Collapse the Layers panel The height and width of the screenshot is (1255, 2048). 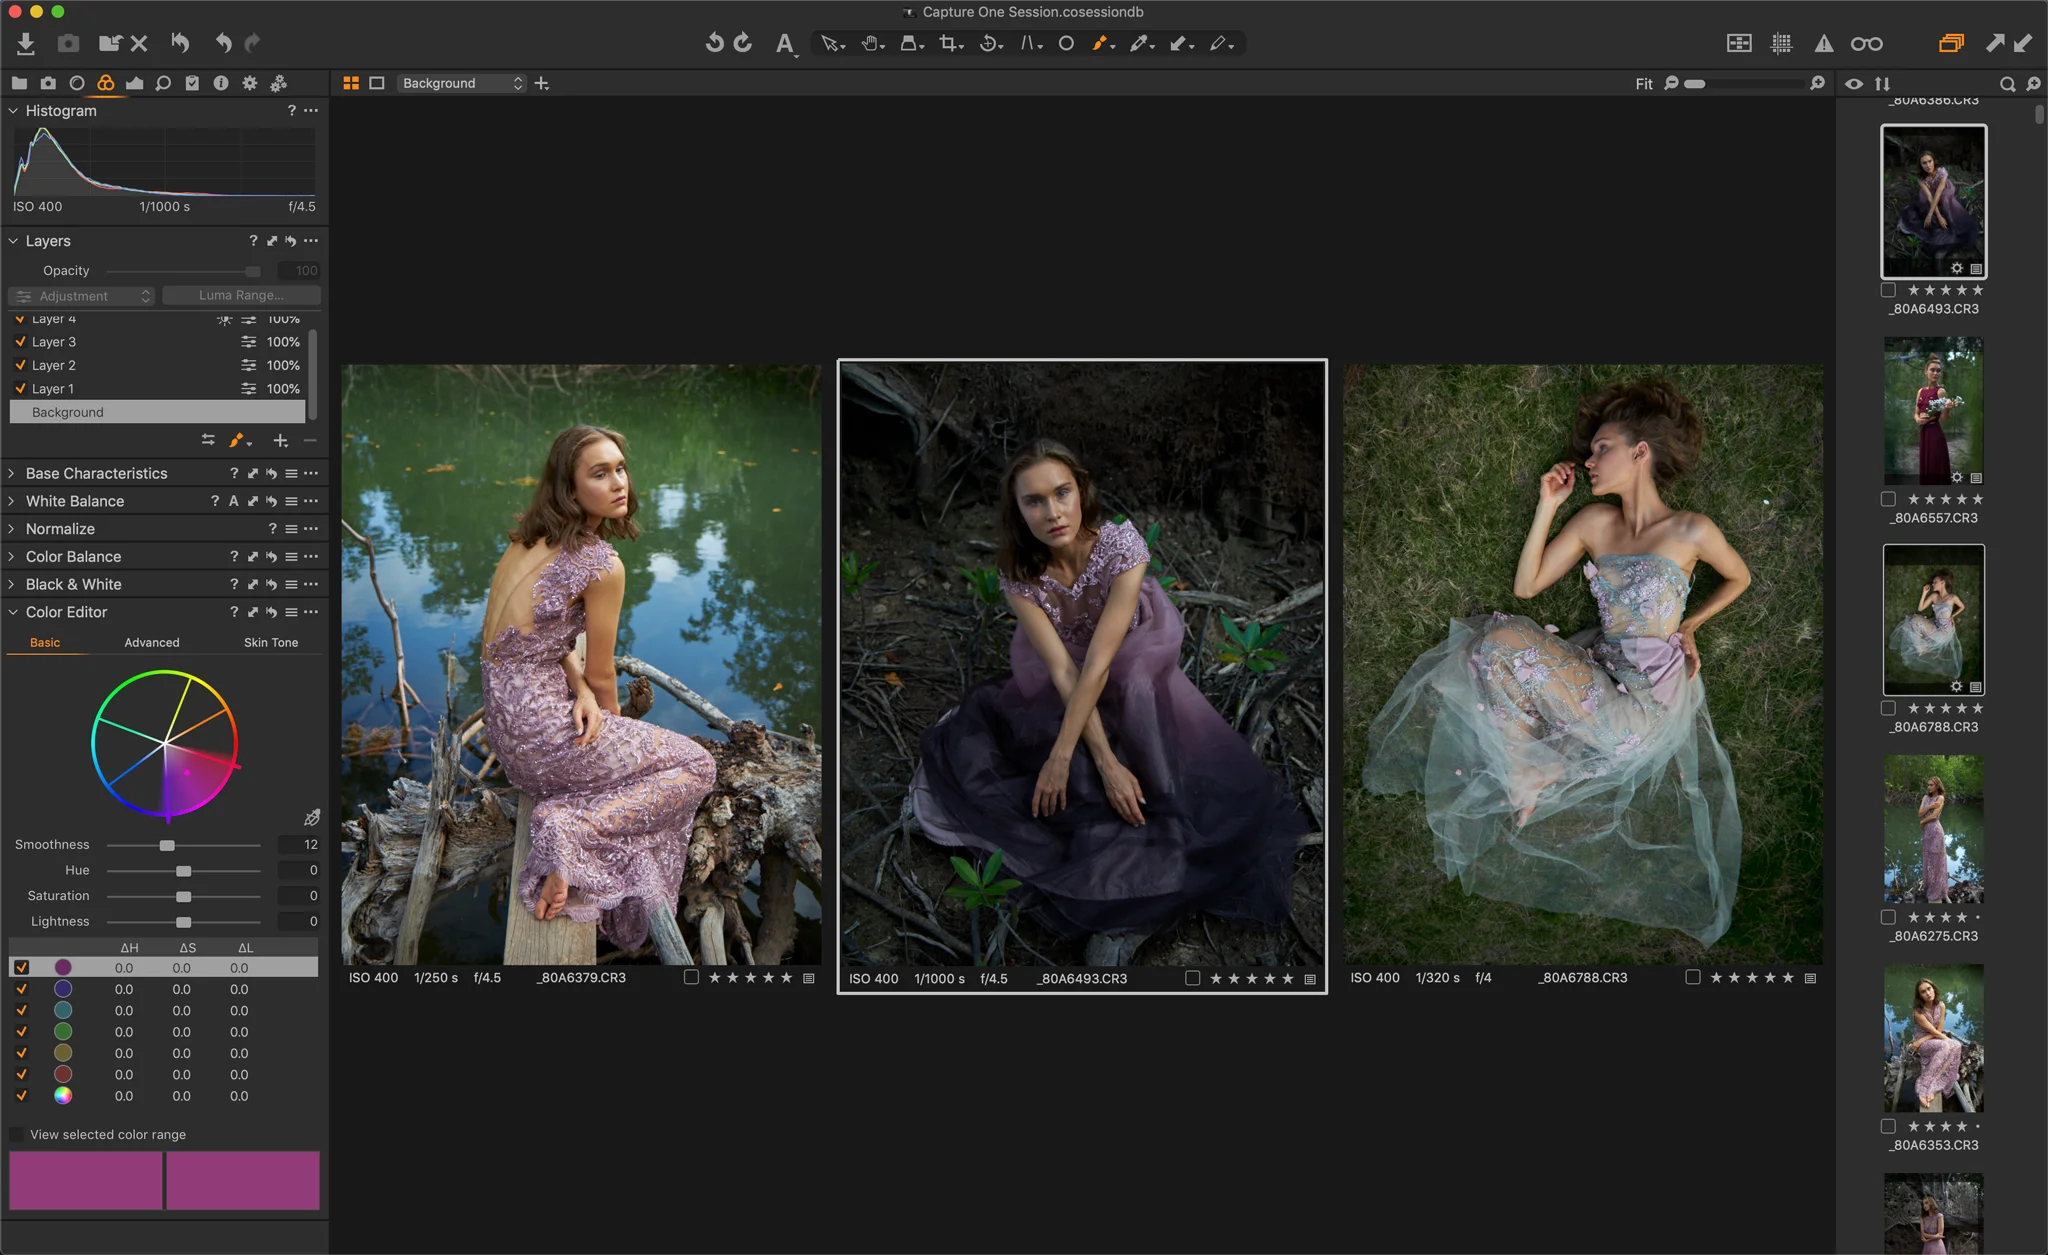click(x=13, y=241)
